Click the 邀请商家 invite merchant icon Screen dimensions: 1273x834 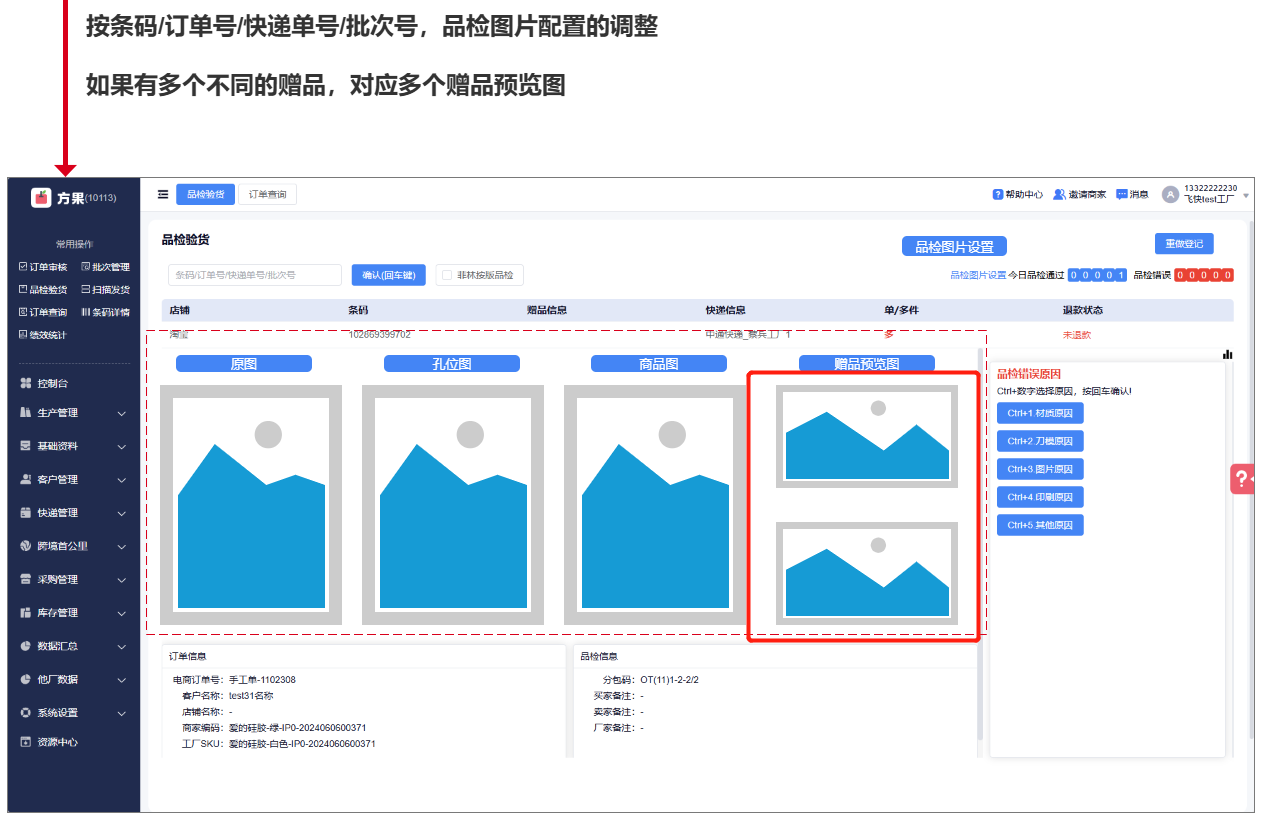pos(1058,194)
